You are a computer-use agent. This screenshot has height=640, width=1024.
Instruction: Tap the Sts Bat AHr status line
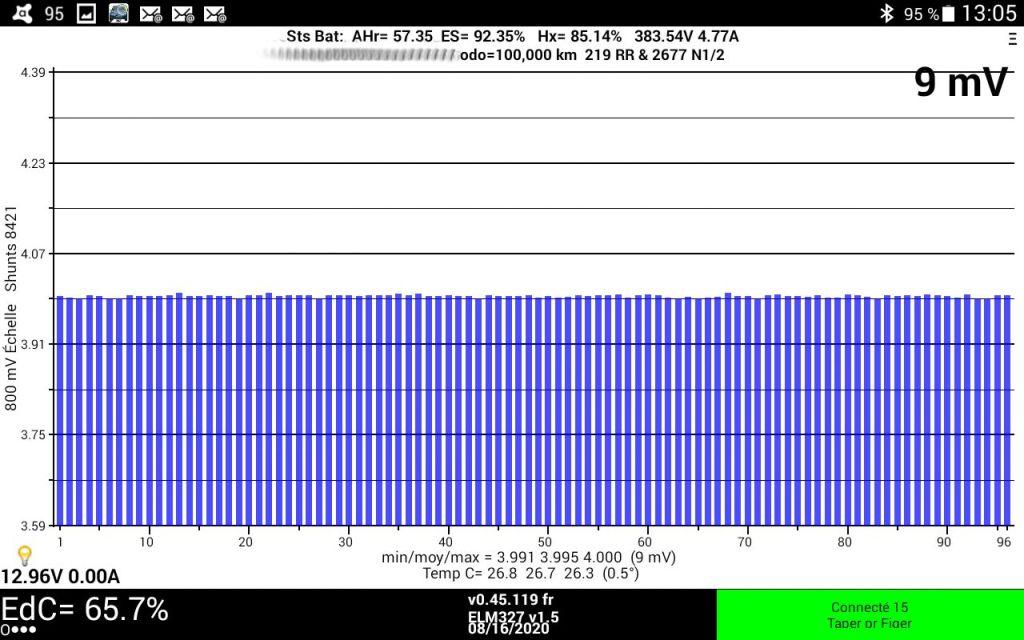click(512, 36)
